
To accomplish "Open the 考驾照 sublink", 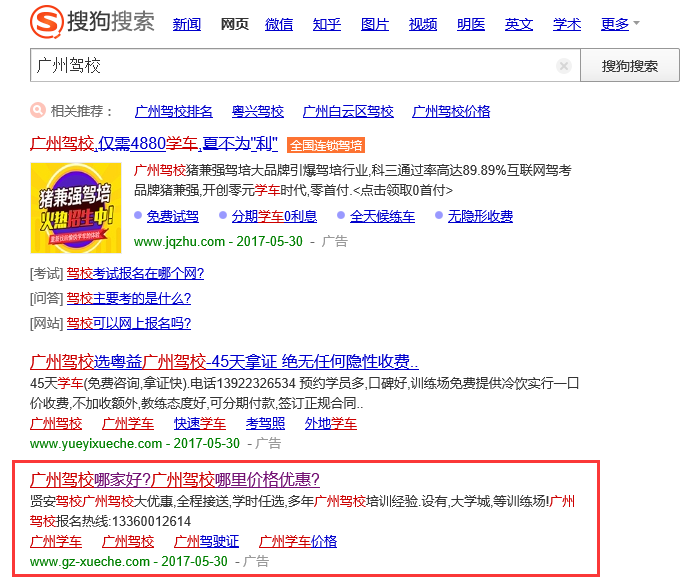I will tap(265, 424).
